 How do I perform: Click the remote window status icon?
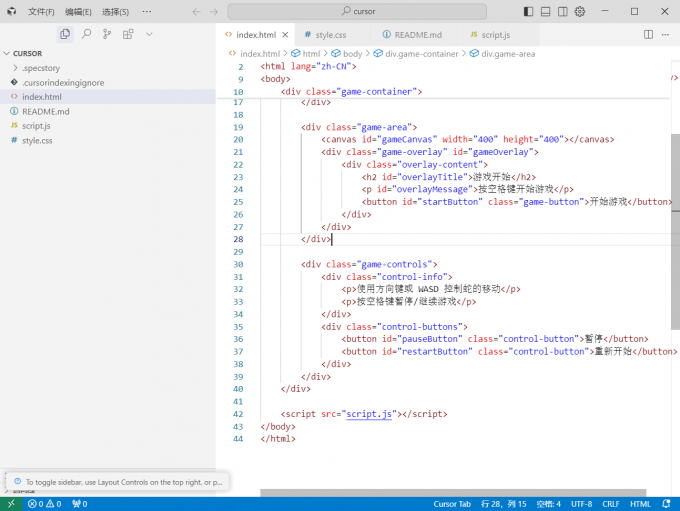coord(11,504)
